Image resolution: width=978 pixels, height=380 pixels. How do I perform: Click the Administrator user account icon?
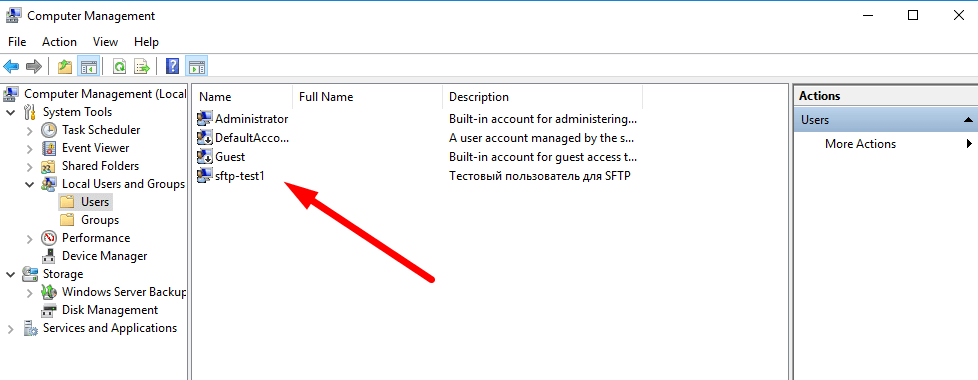point(205,119)
